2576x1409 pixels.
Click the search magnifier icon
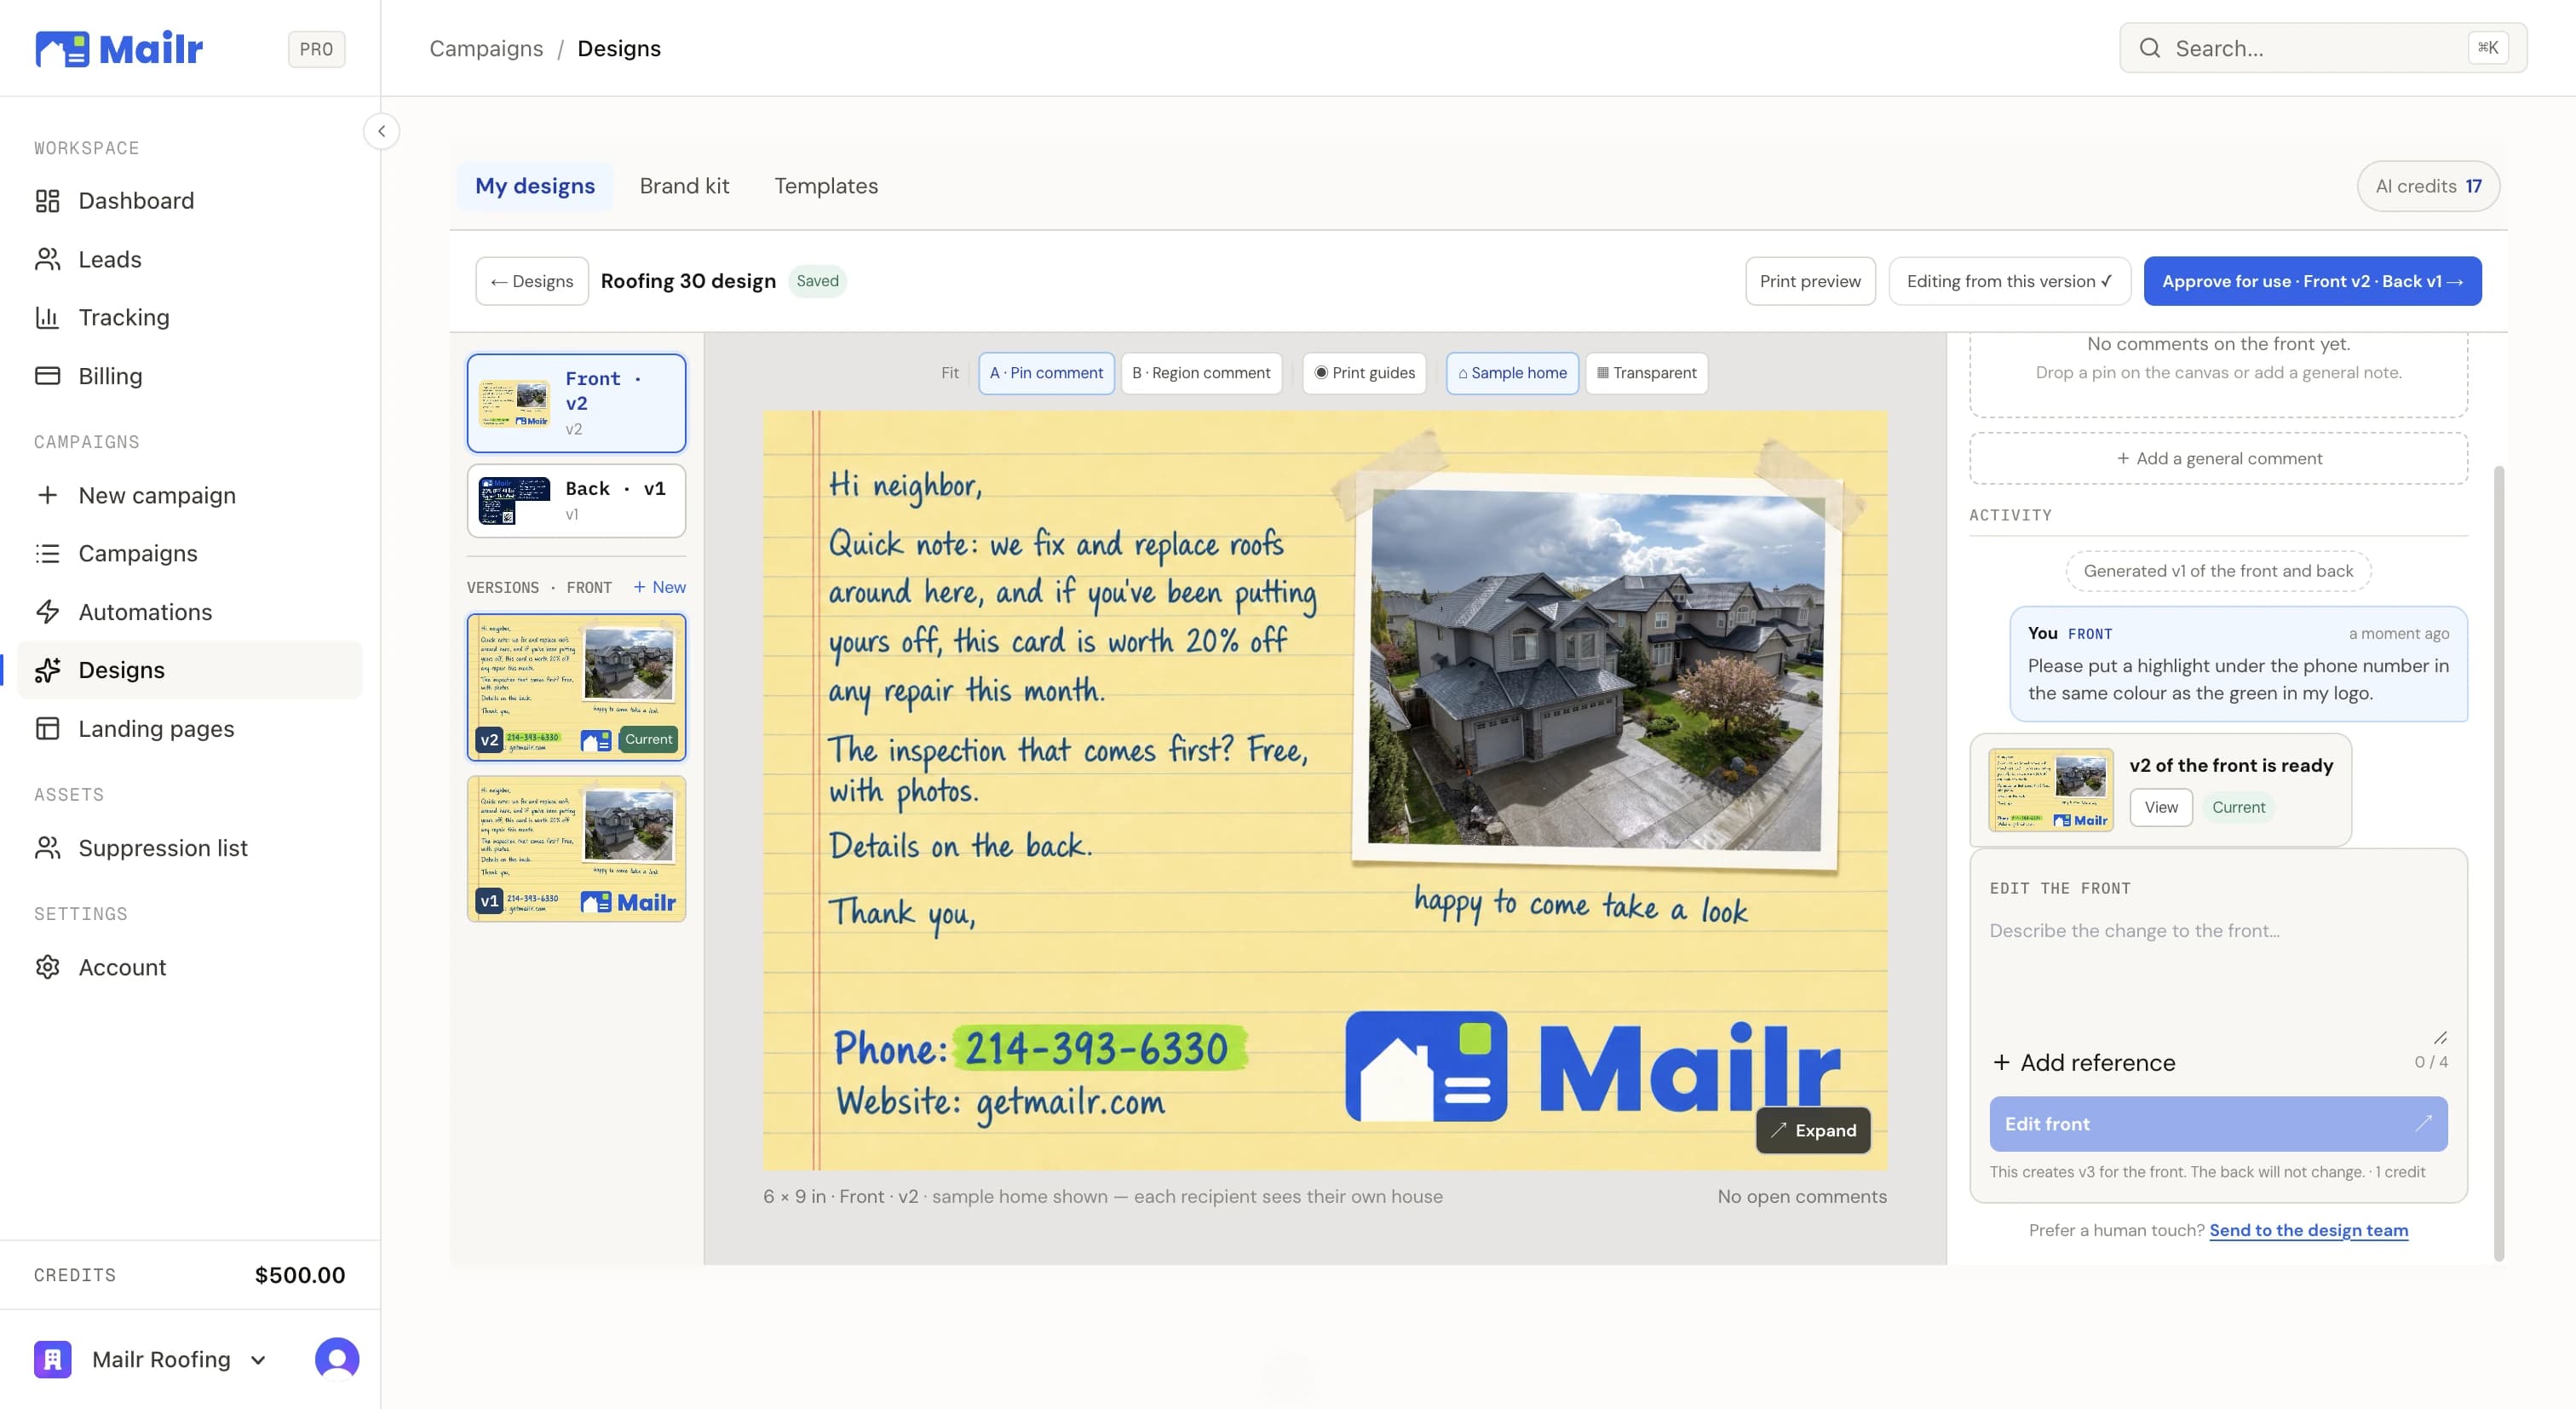click(2150, 48)
